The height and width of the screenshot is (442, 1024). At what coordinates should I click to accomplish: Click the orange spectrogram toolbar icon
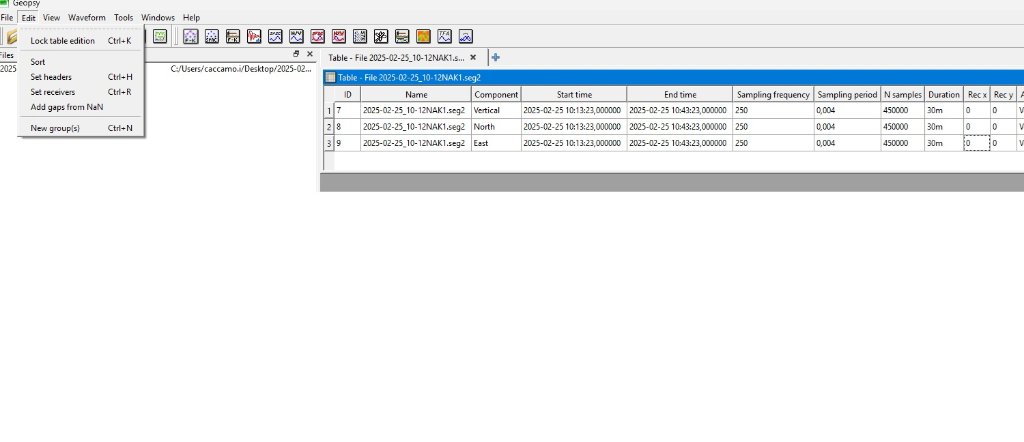(x=423, y=36)
